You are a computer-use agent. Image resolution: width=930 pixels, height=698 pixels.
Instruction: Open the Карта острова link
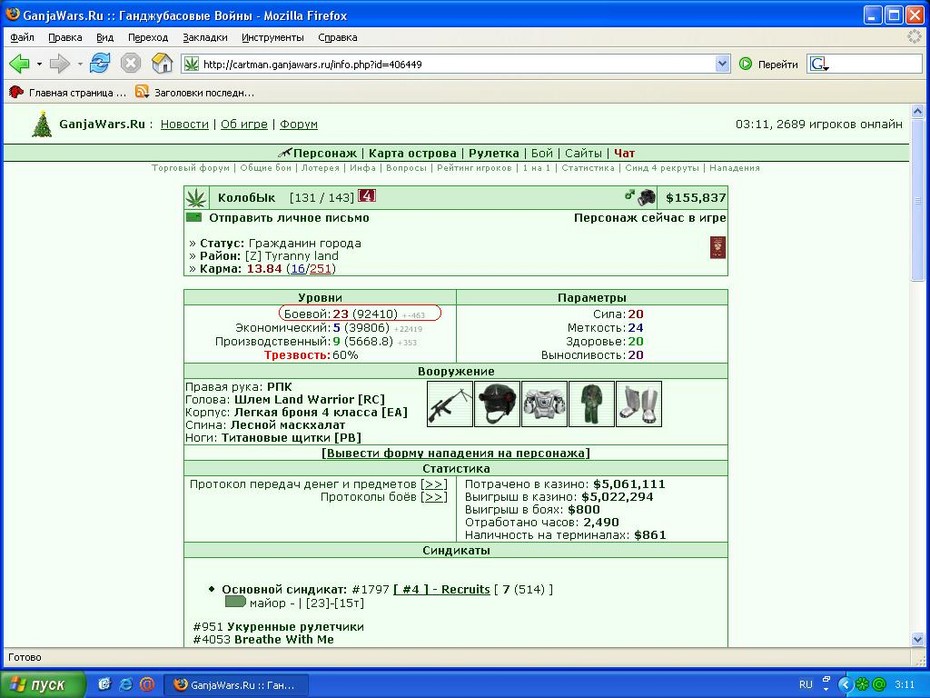pos(412,153)
